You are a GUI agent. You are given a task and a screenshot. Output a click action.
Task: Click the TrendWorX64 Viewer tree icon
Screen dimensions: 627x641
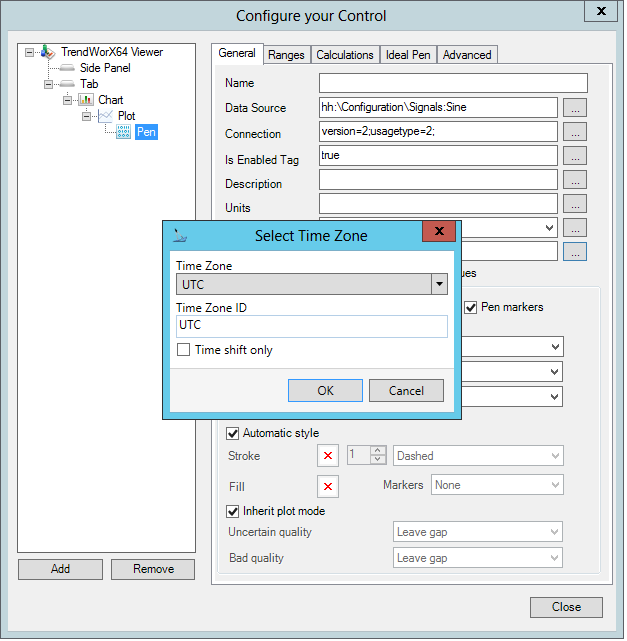[x=49, y=52]
